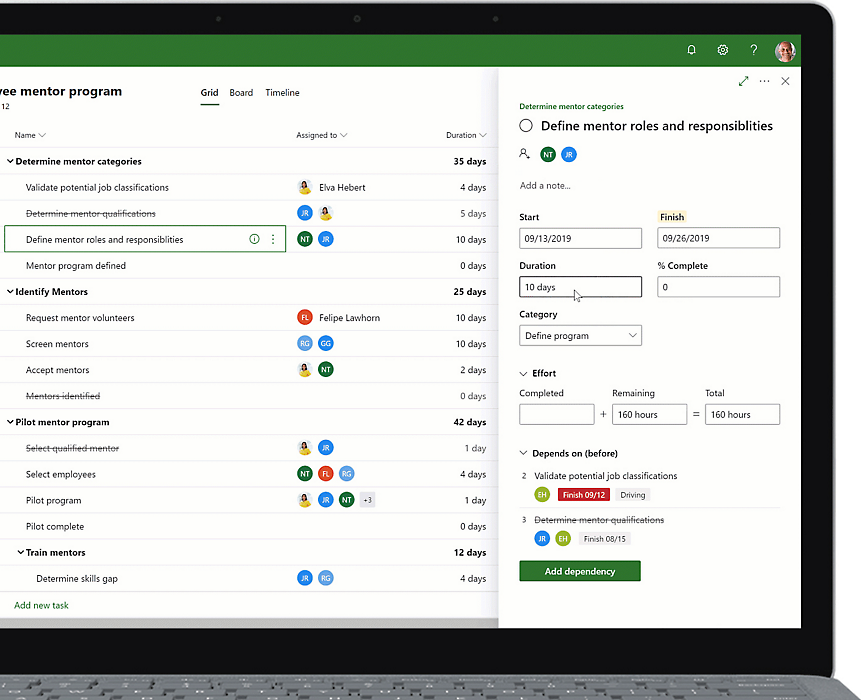Mark Define mentor roles task complete
The height and width of the screenshot is (700, 861).
527,126
